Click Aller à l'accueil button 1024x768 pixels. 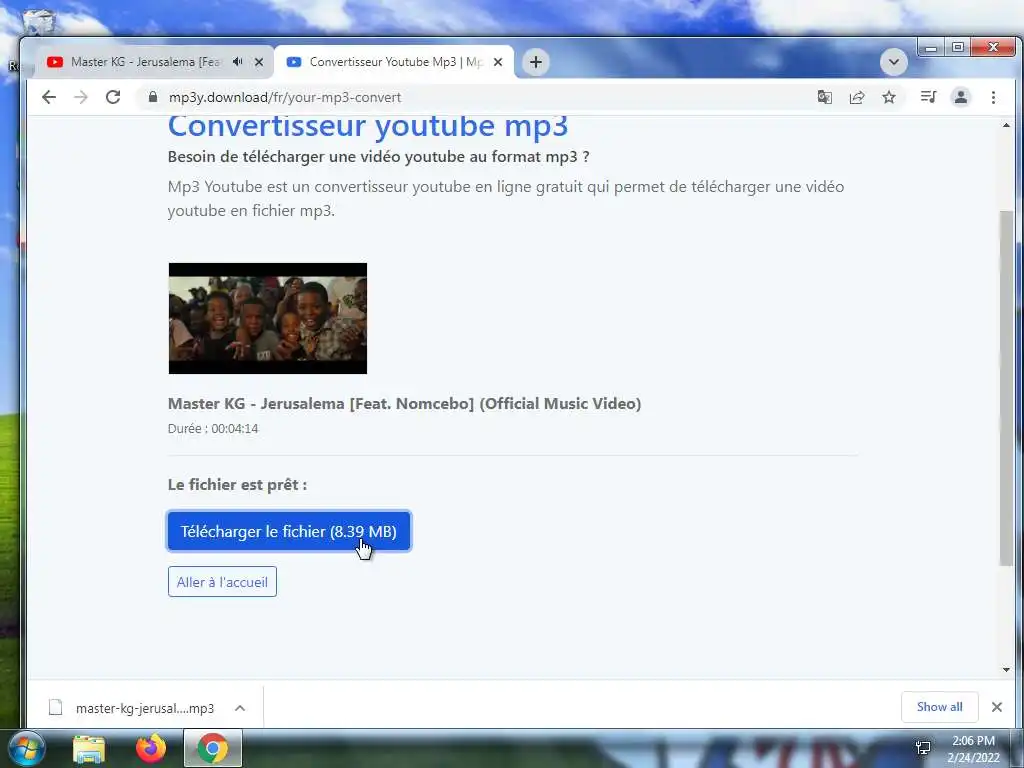click(222, 582)
